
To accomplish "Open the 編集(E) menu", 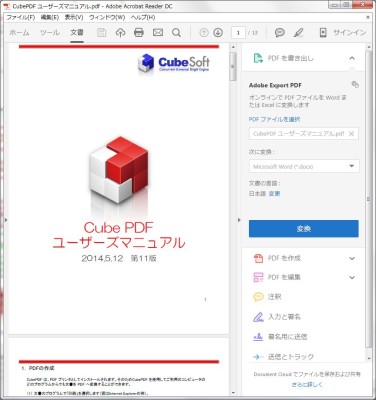I will click(50, 17).
